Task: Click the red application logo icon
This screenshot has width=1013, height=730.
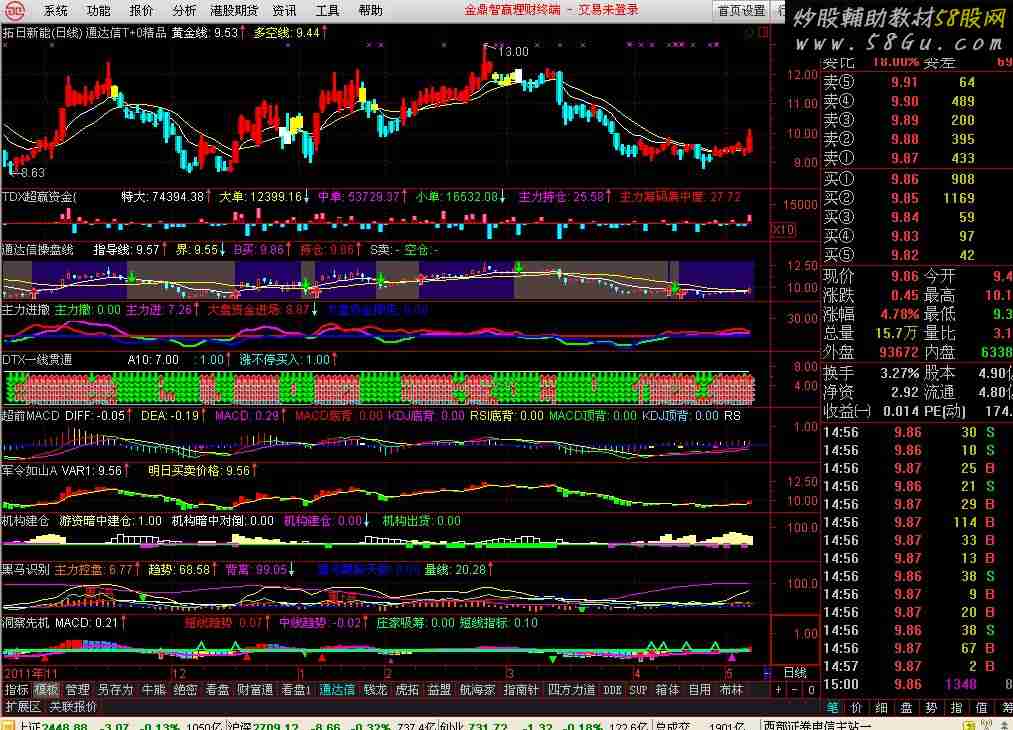Action: click(15, 10)
